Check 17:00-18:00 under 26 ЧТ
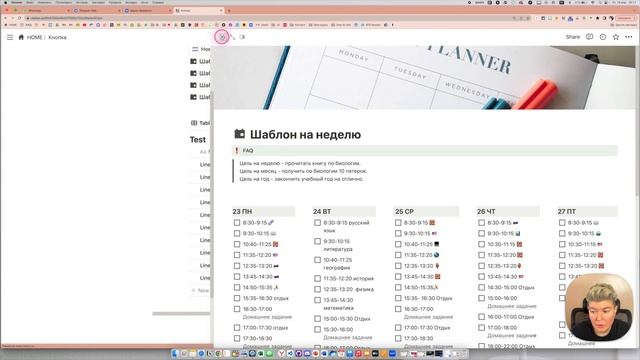This screenshot has height=360, width=640. (481, 327)
